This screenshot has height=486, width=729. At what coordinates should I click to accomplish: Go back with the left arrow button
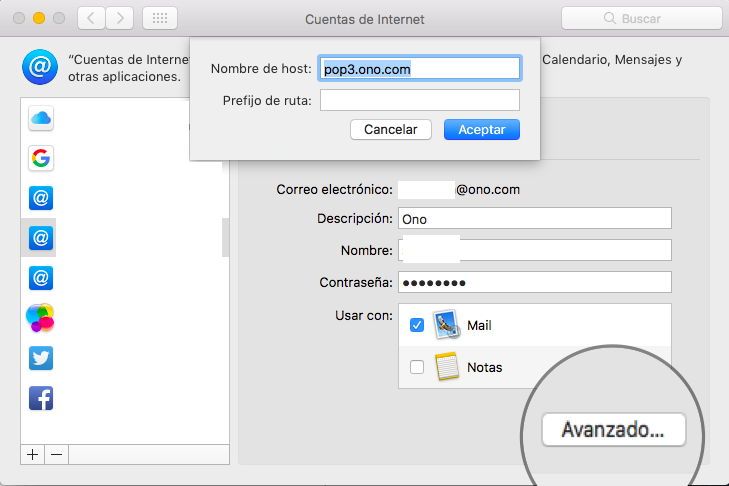point(91,18)
